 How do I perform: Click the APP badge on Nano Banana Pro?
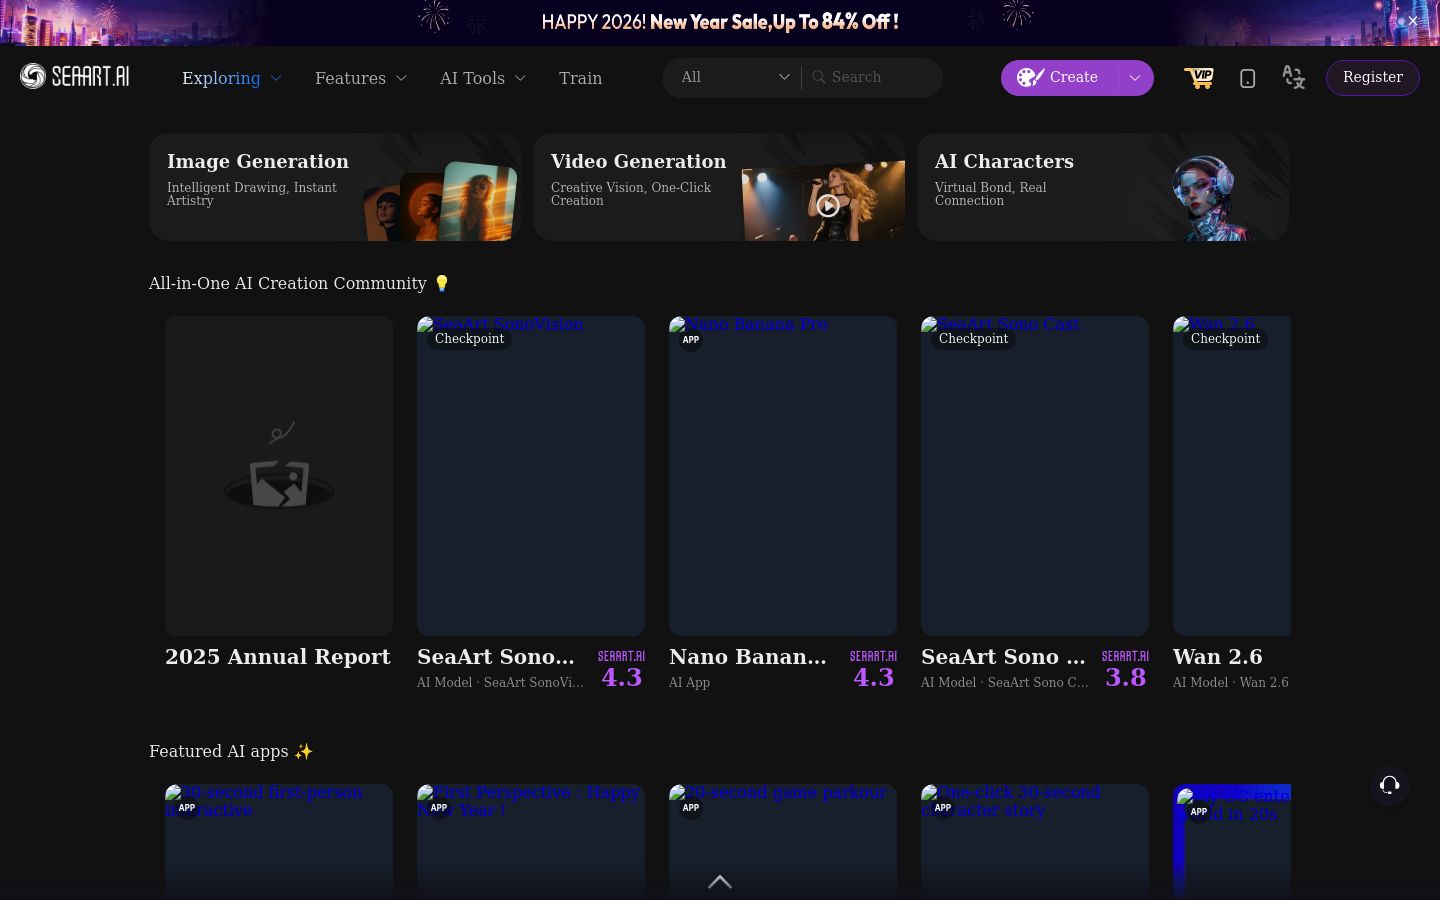[x=690, y=339]
